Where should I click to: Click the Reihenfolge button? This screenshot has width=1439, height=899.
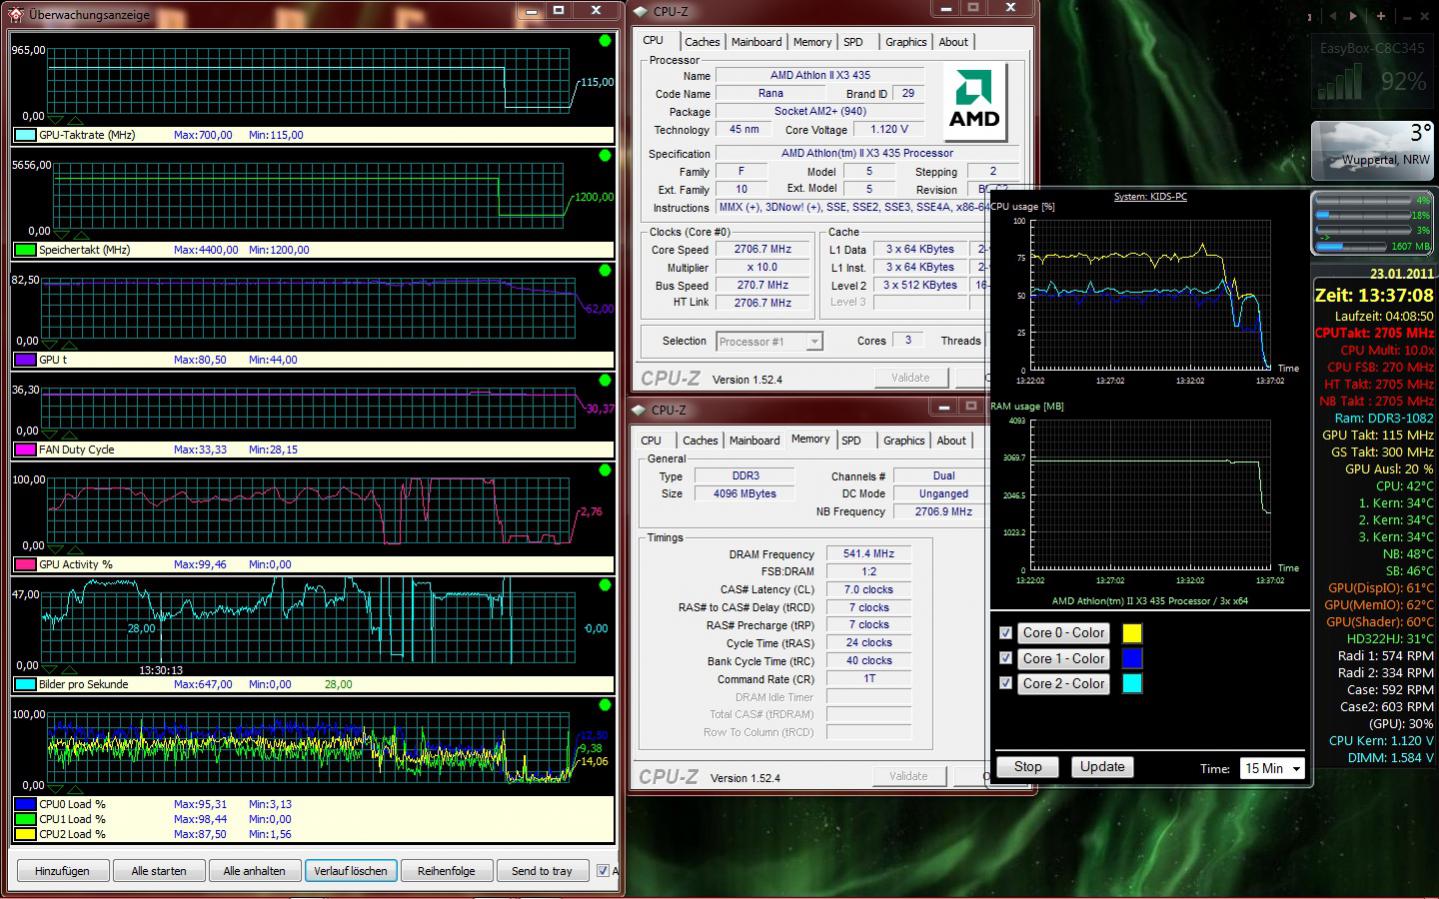(446, 871)
